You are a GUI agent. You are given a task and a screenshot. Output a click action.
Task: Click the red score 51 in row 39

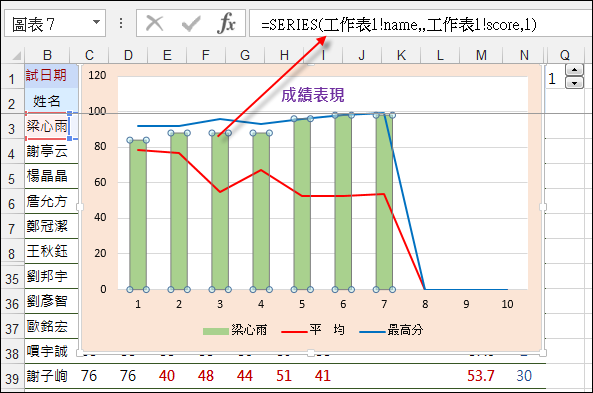[x=284, y=376]
